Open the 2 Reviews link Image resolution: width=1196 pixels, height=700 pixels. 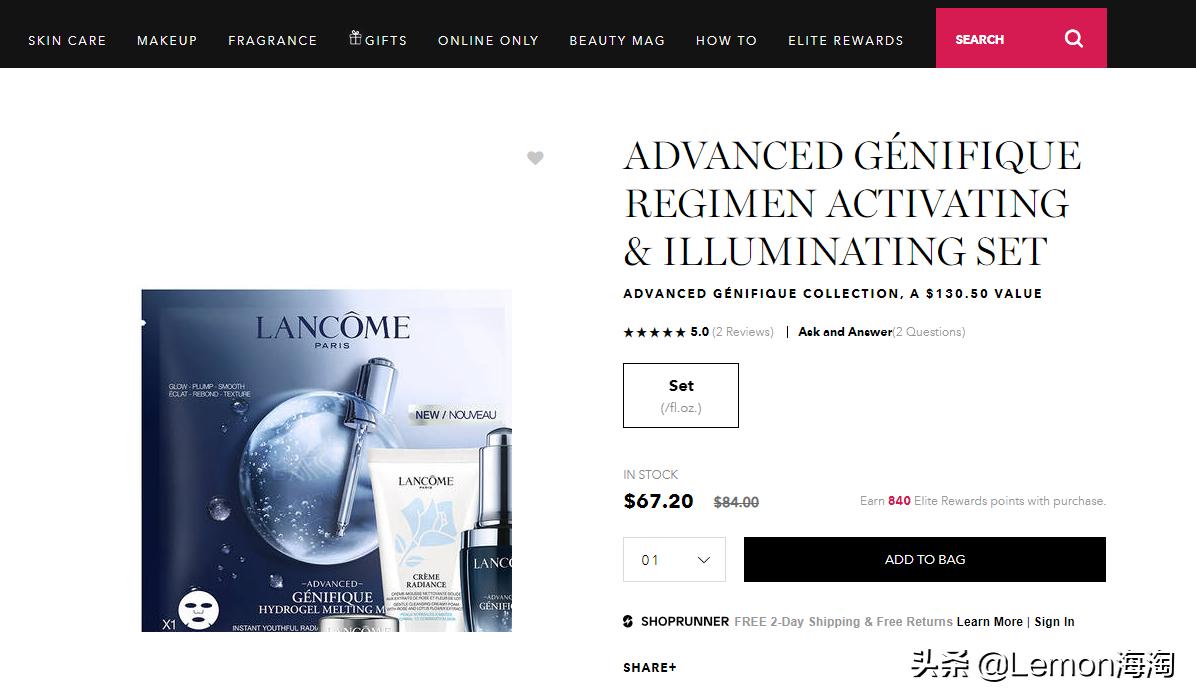click(743, 332)
